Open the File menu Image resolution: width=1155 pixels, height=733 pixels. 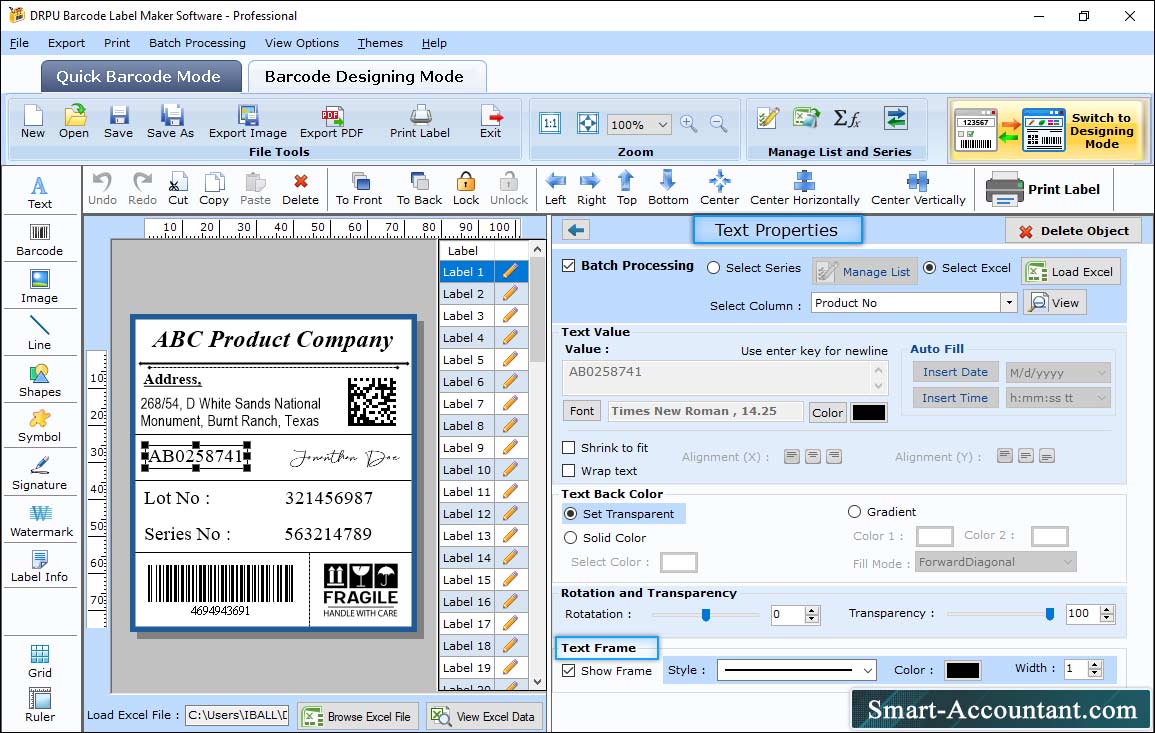click(x=19, y=43)
